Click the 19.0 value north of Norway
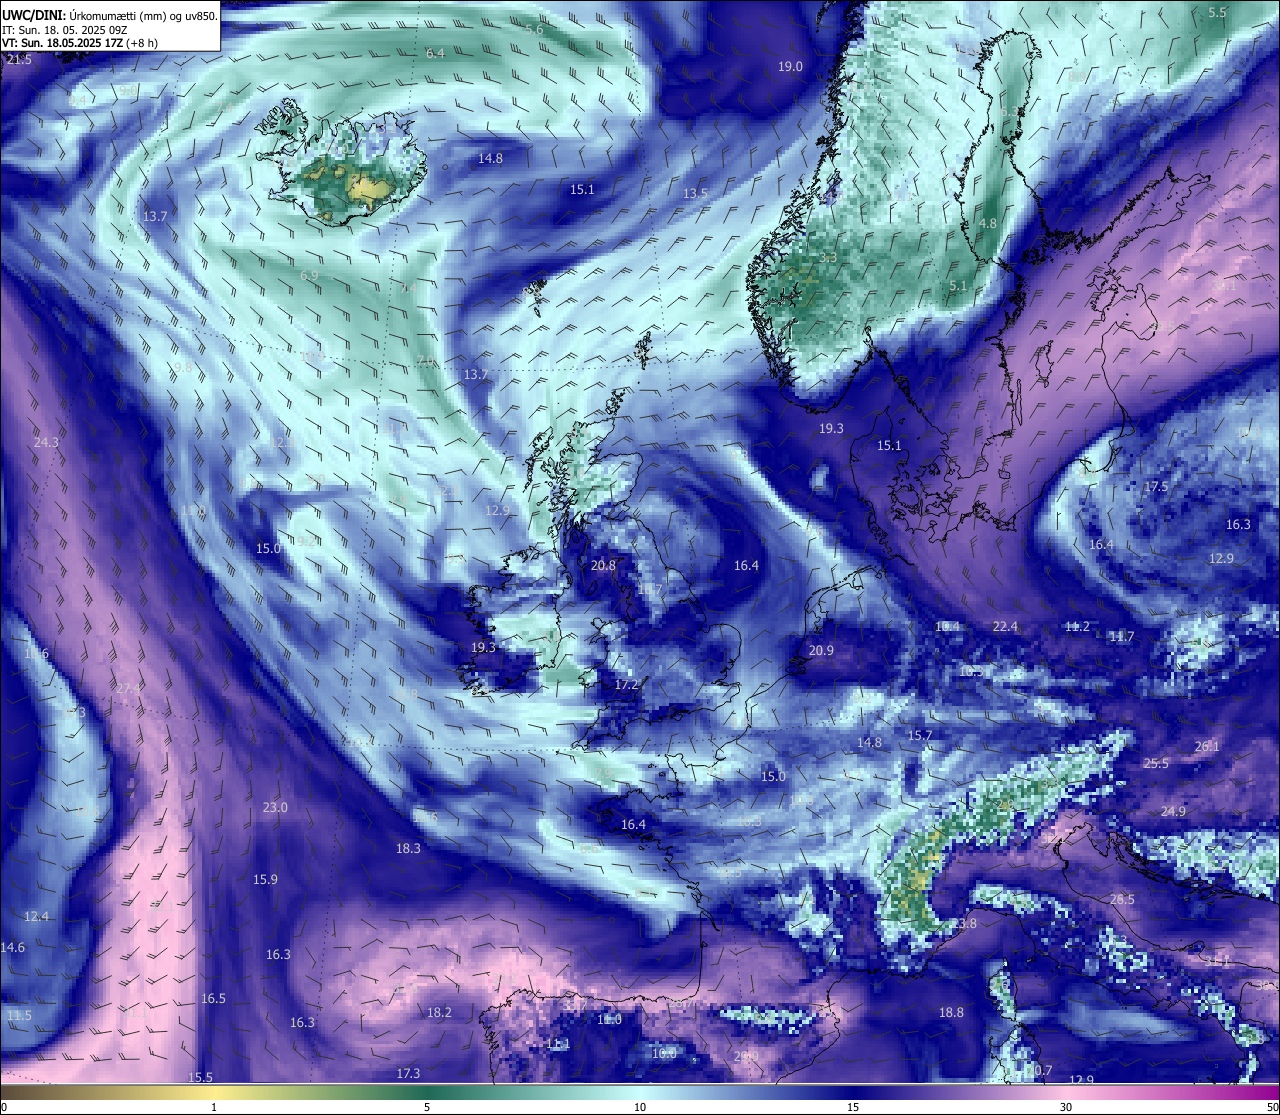The width and height of the screenshot is (1280, 1115). tap(790, 66)
